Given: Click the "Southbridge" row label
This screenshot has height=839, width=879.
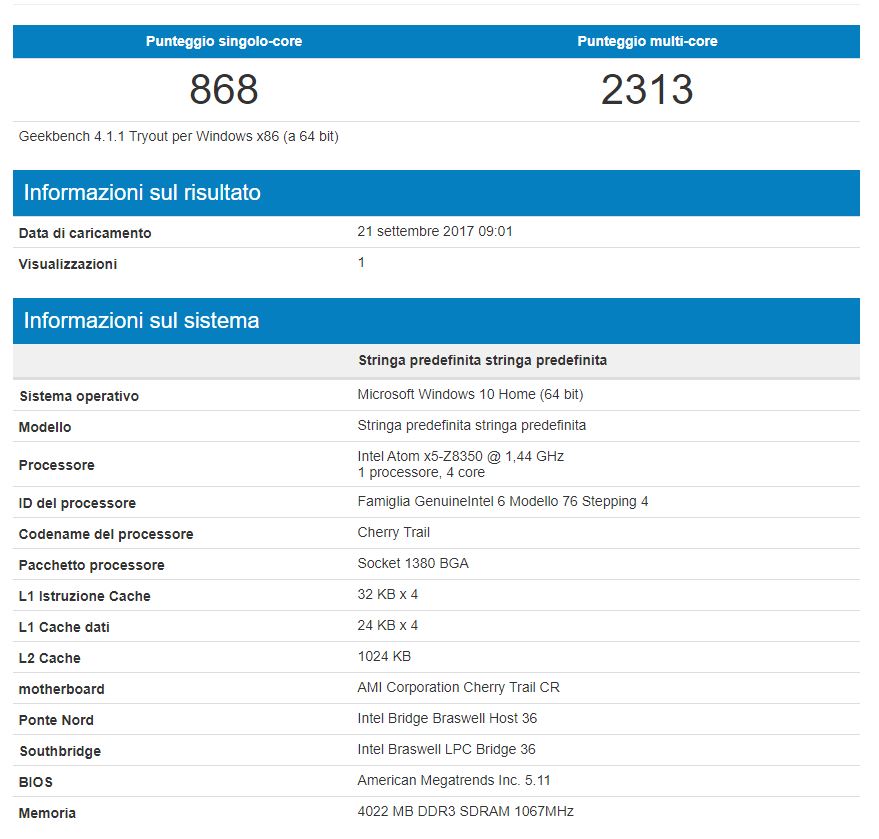Looking at the screenshot, I should [60, 752].
